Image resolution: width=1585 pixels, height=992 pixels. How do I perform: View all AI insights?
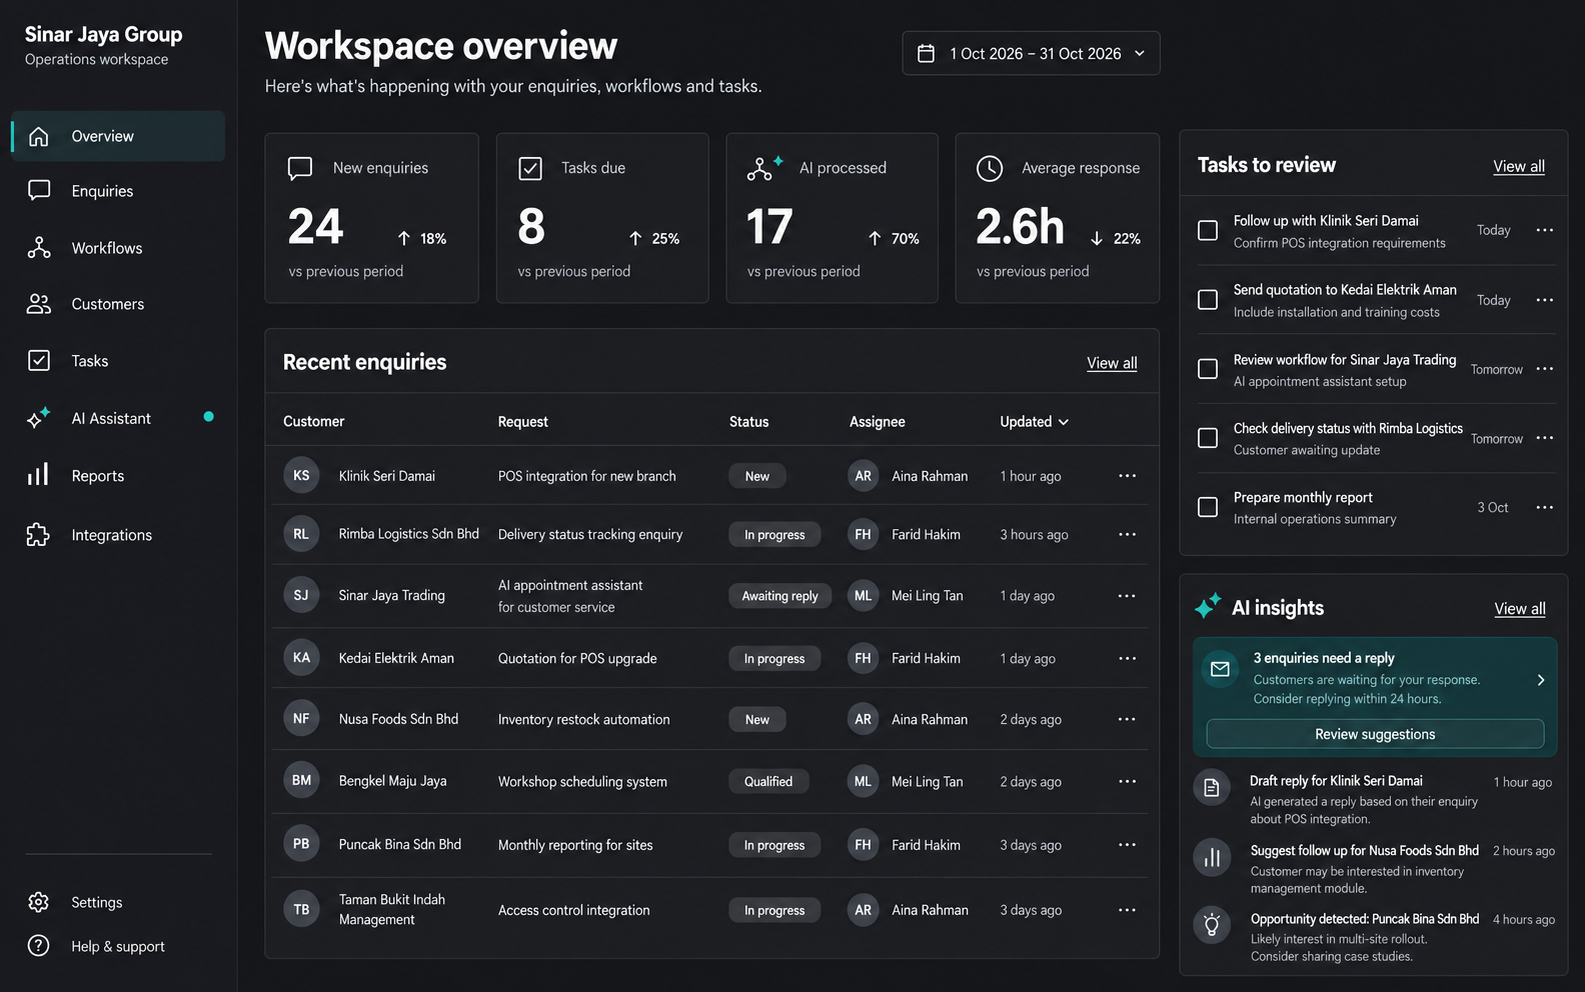tap(1520, 608)
